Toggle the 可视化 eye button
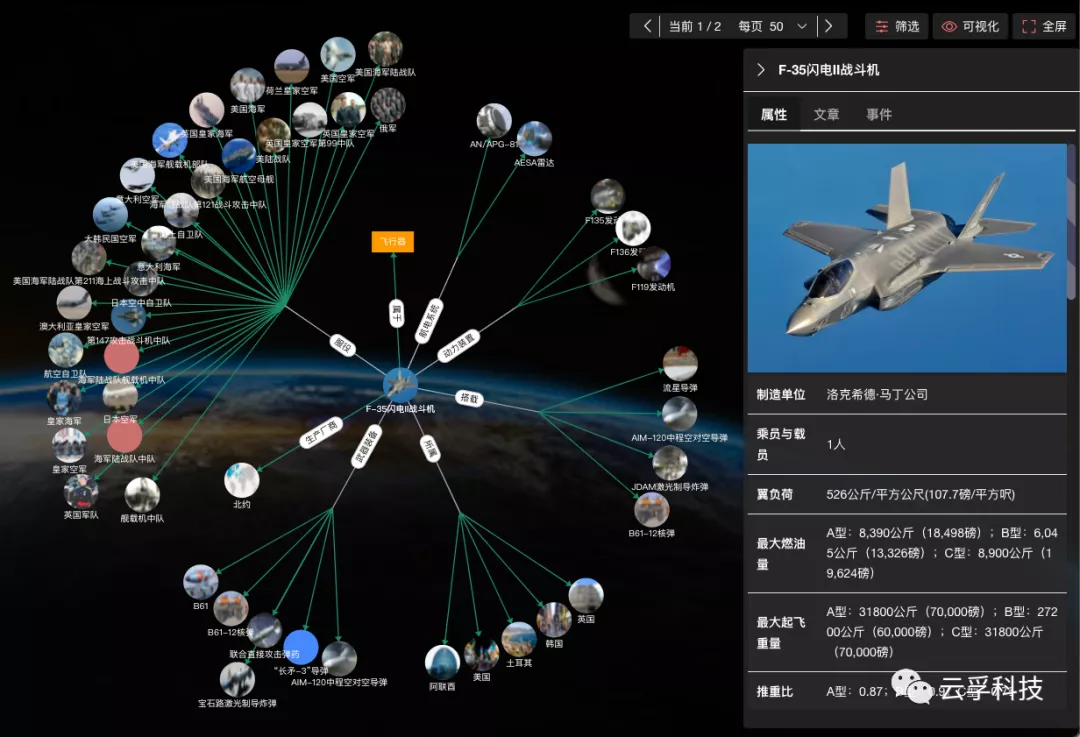The width and height of the screenshot is (1080, 737). point(970,26)
